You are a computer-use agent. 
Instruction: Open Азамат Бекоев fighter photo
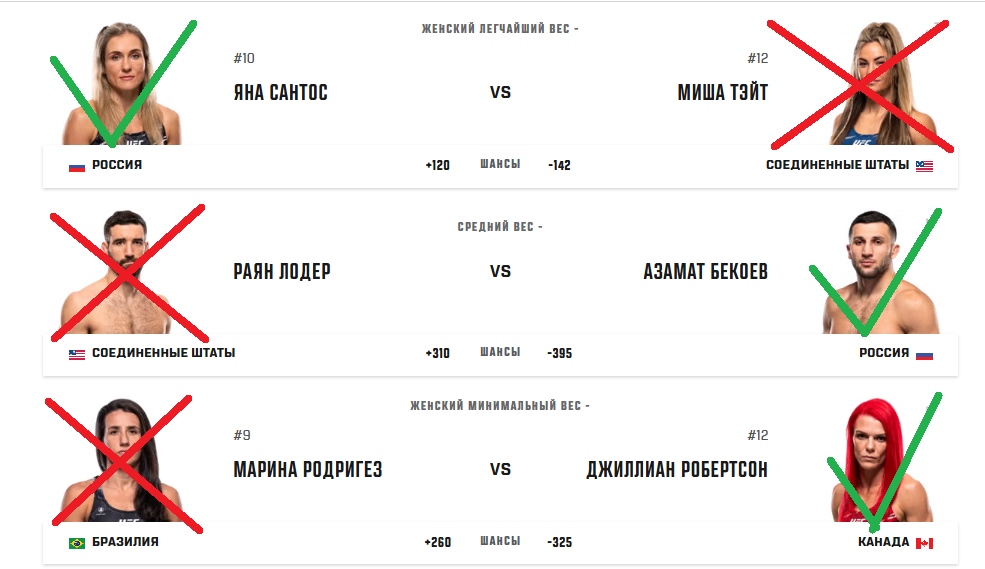(x=879, y=272)
